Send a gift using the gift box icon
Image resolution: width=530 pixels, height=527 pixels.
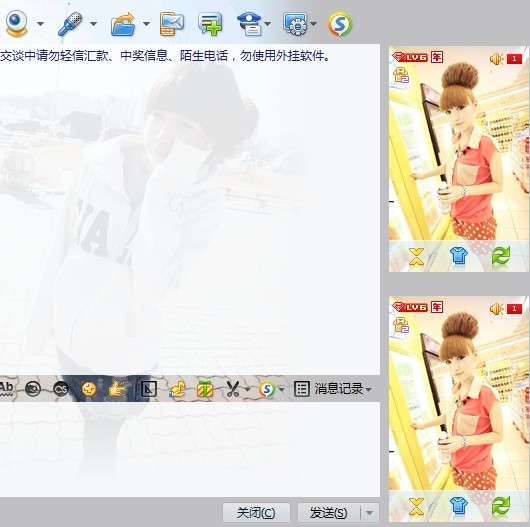(x=205, y=389)
